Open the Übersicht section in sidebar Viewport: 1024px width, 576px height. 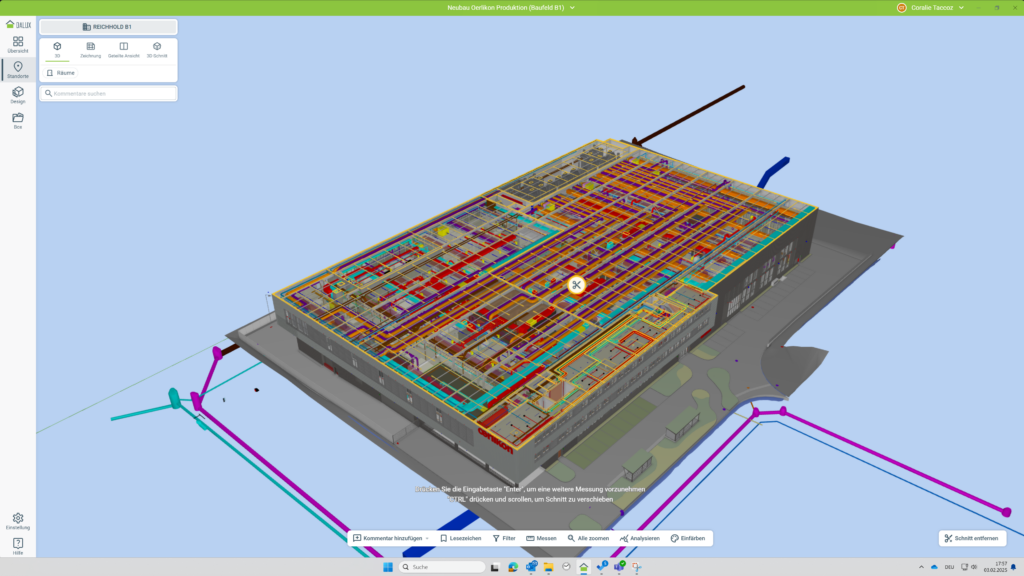tap(18, 43)
